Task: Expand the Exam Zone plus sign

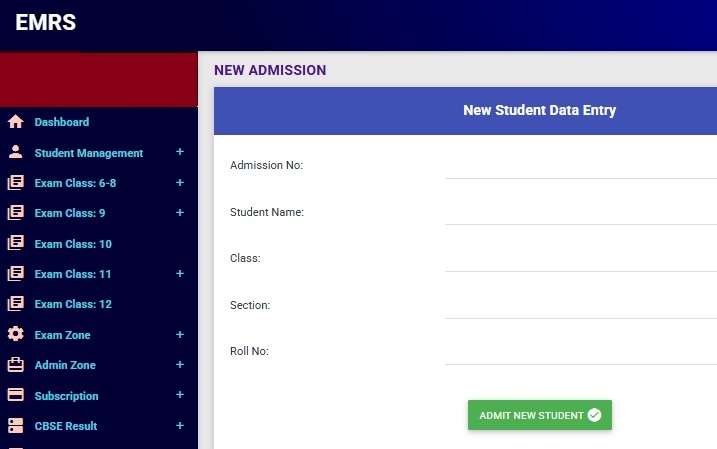Action: pos(180,334)
